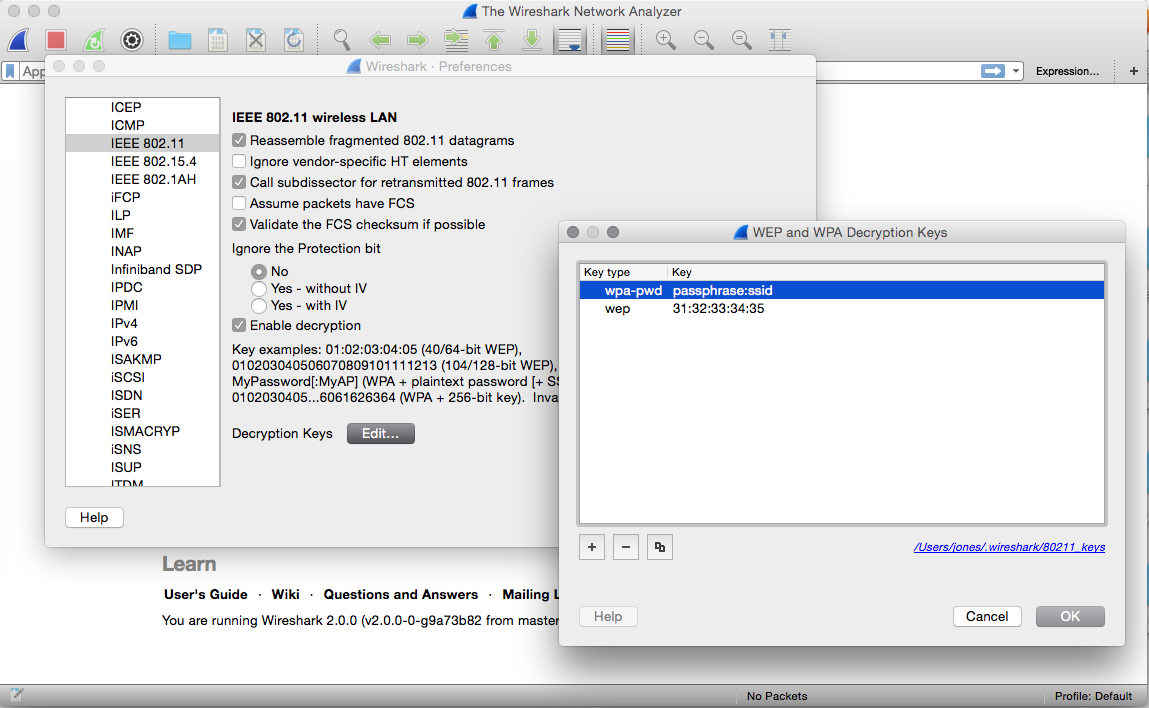Click the Edit... decryption keys button

pos(380,433)
